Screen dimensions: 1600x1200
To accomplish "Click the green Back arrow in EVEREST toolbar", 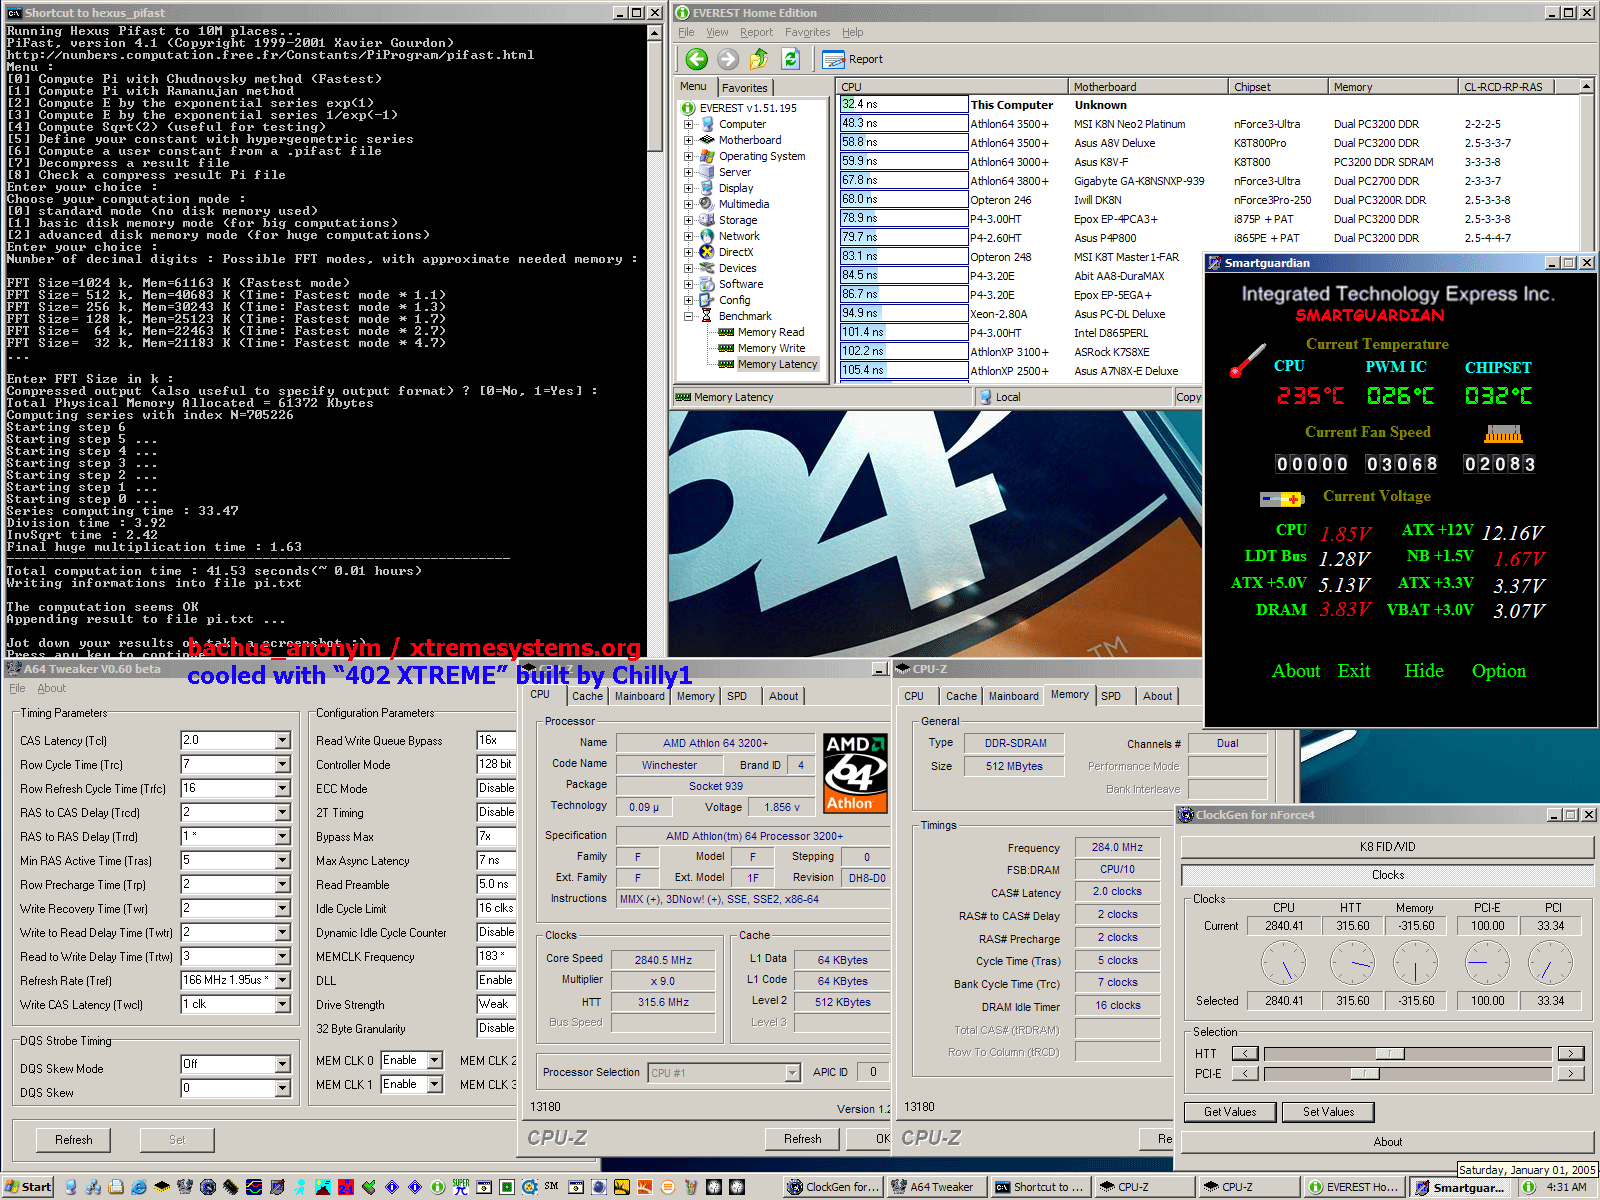I will 697,59.
